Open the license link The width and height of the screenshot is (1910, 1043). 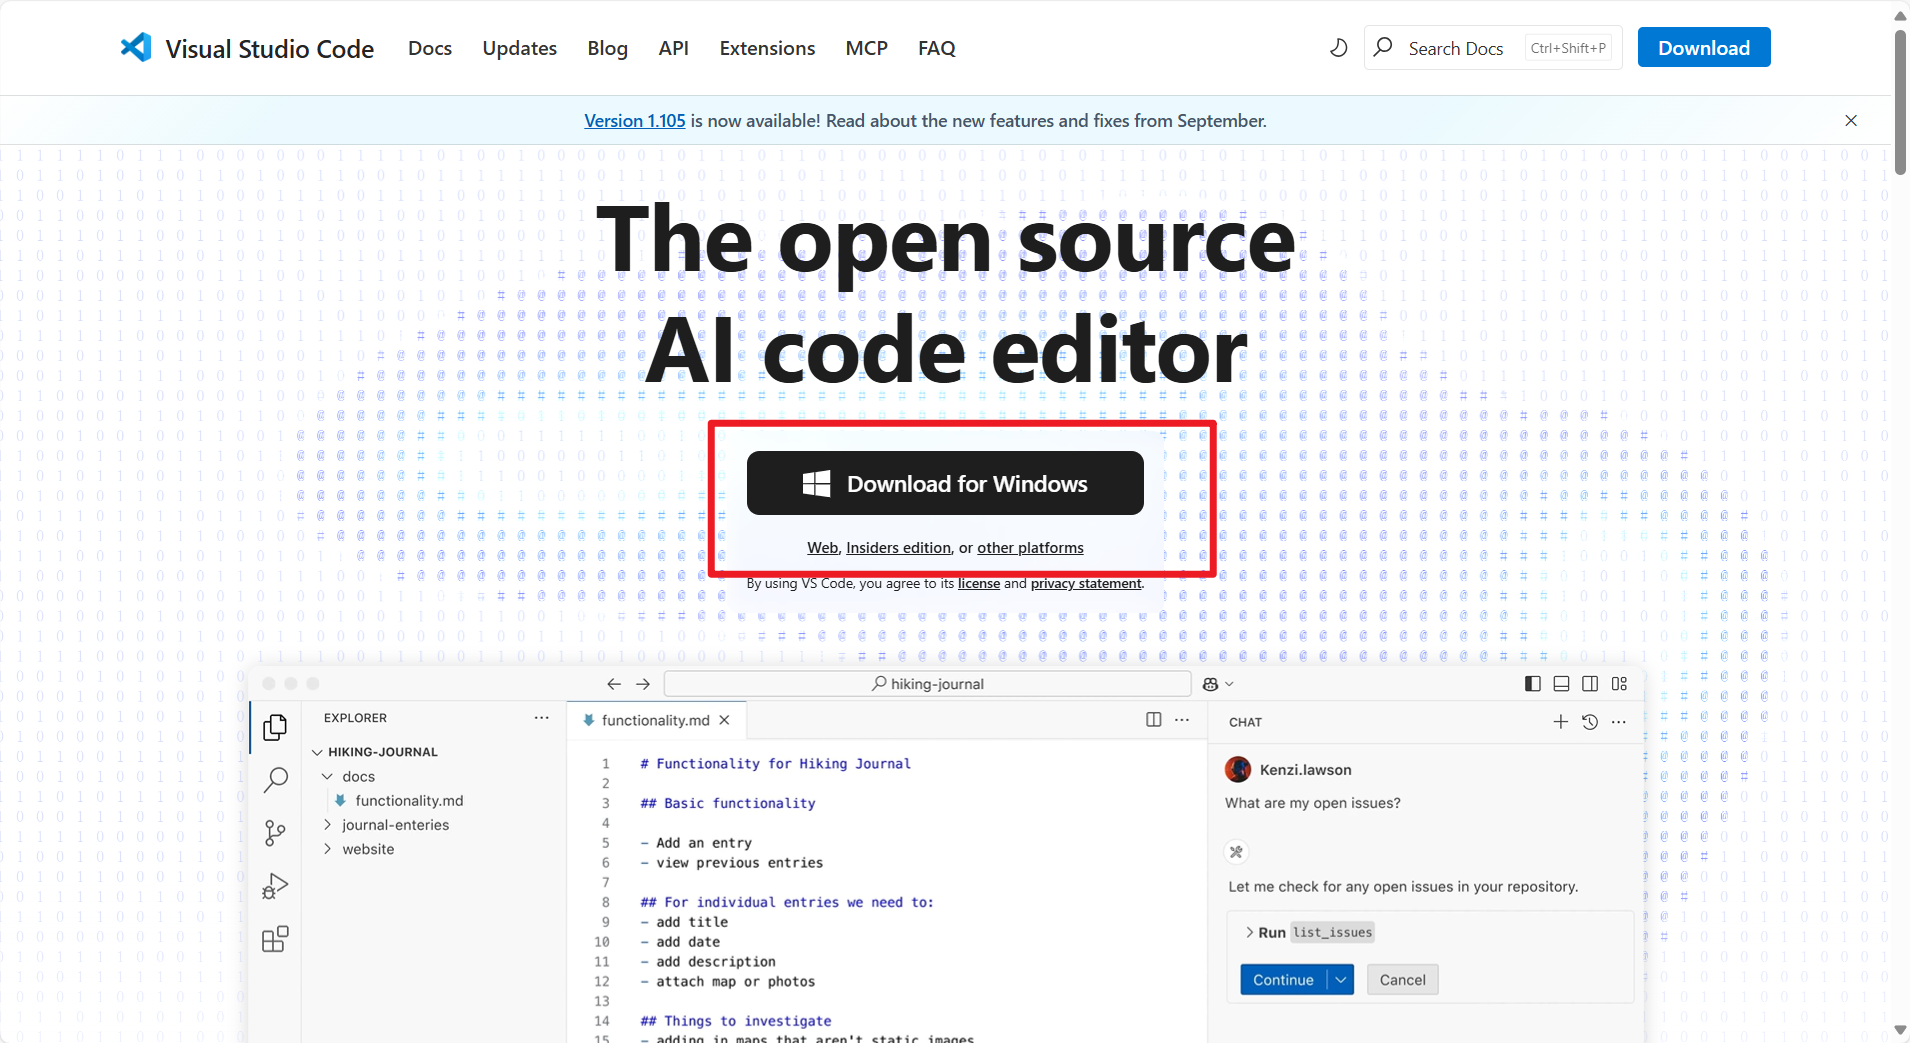[x=979, y=584]
